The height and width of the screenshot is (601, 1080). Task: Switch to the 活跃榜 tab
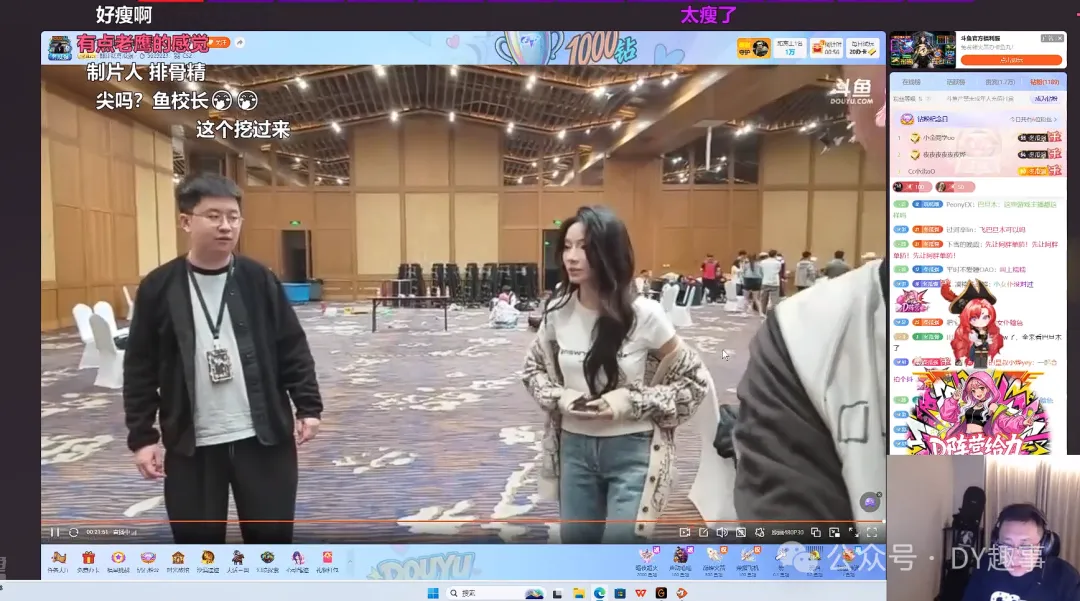click(x=955, y=82)
